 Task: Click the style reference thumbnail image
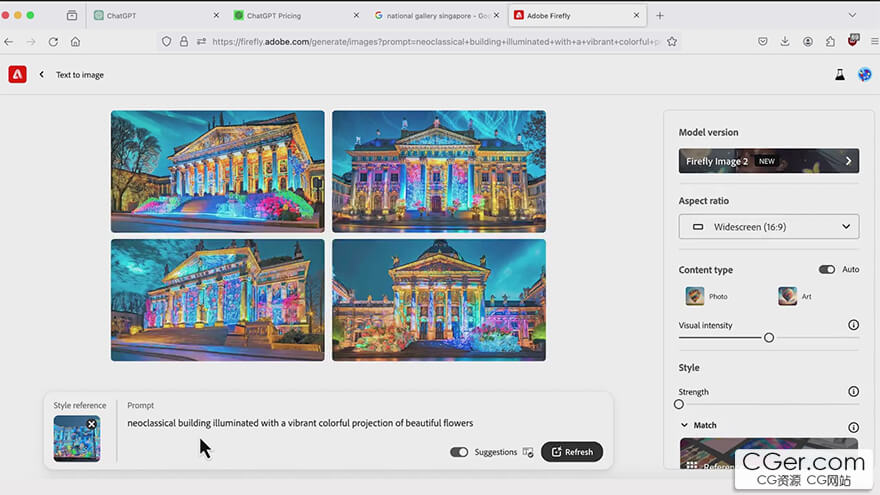77,438
